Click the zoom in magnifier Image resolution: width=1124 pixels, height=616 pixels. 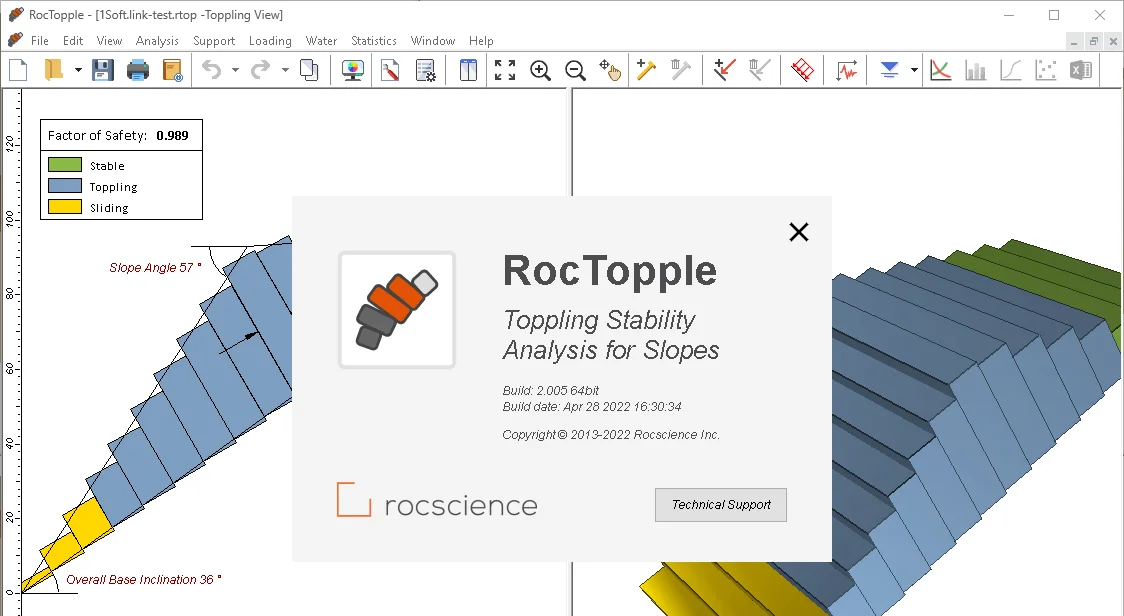[x=540, y=70]
